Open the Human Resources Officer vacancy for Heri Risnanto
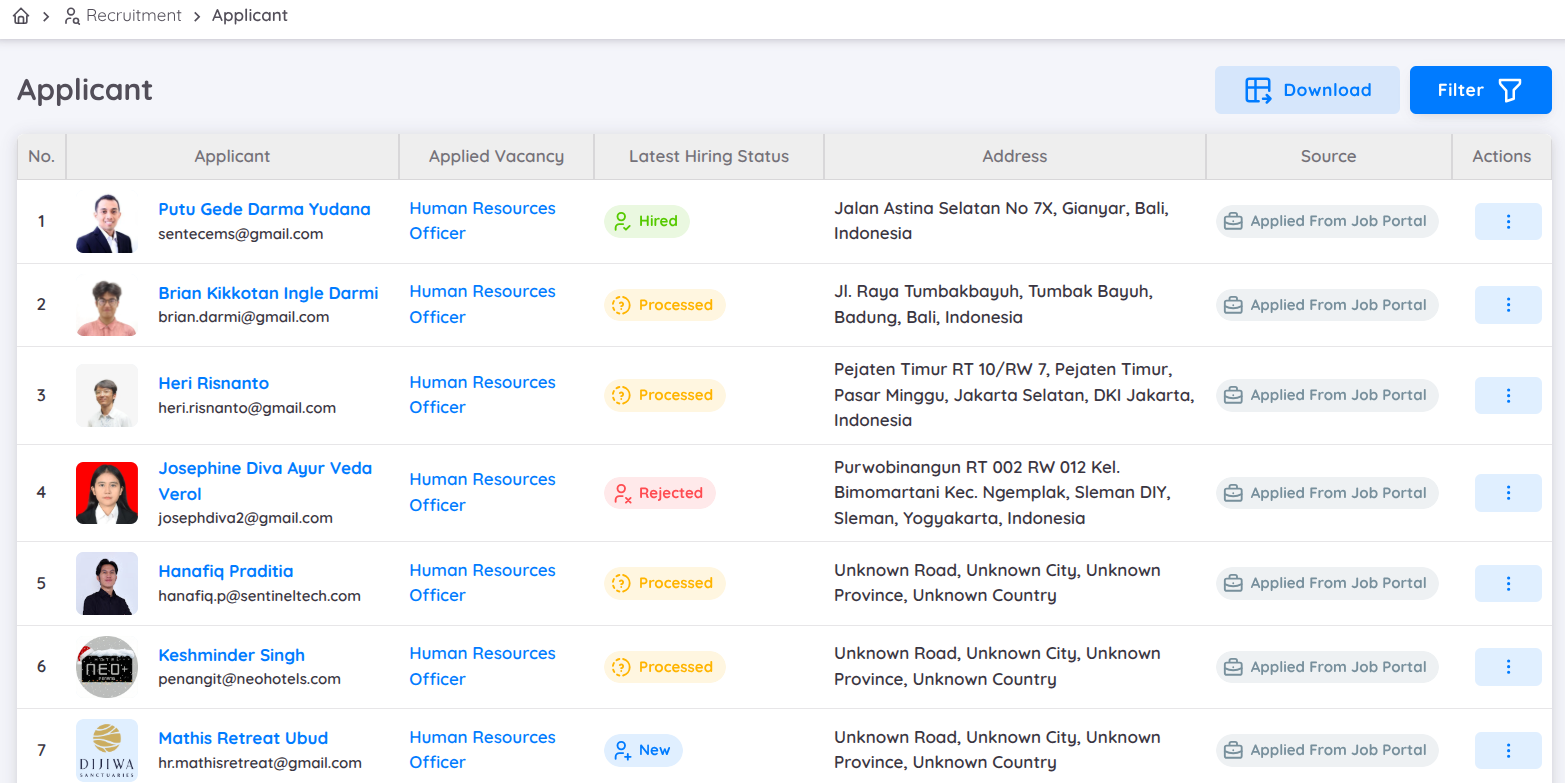 point(482,394)
